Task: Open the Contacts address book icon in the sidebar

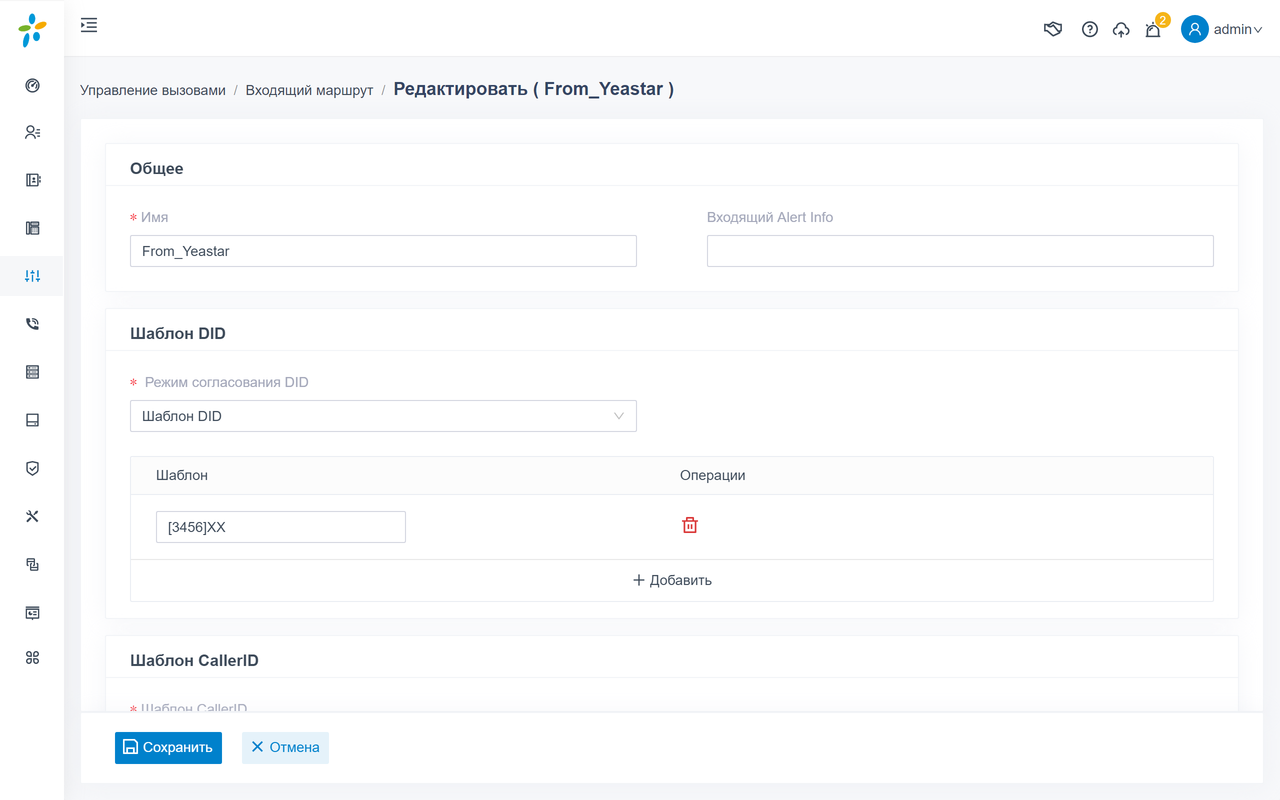Action: tap(32, 180)
